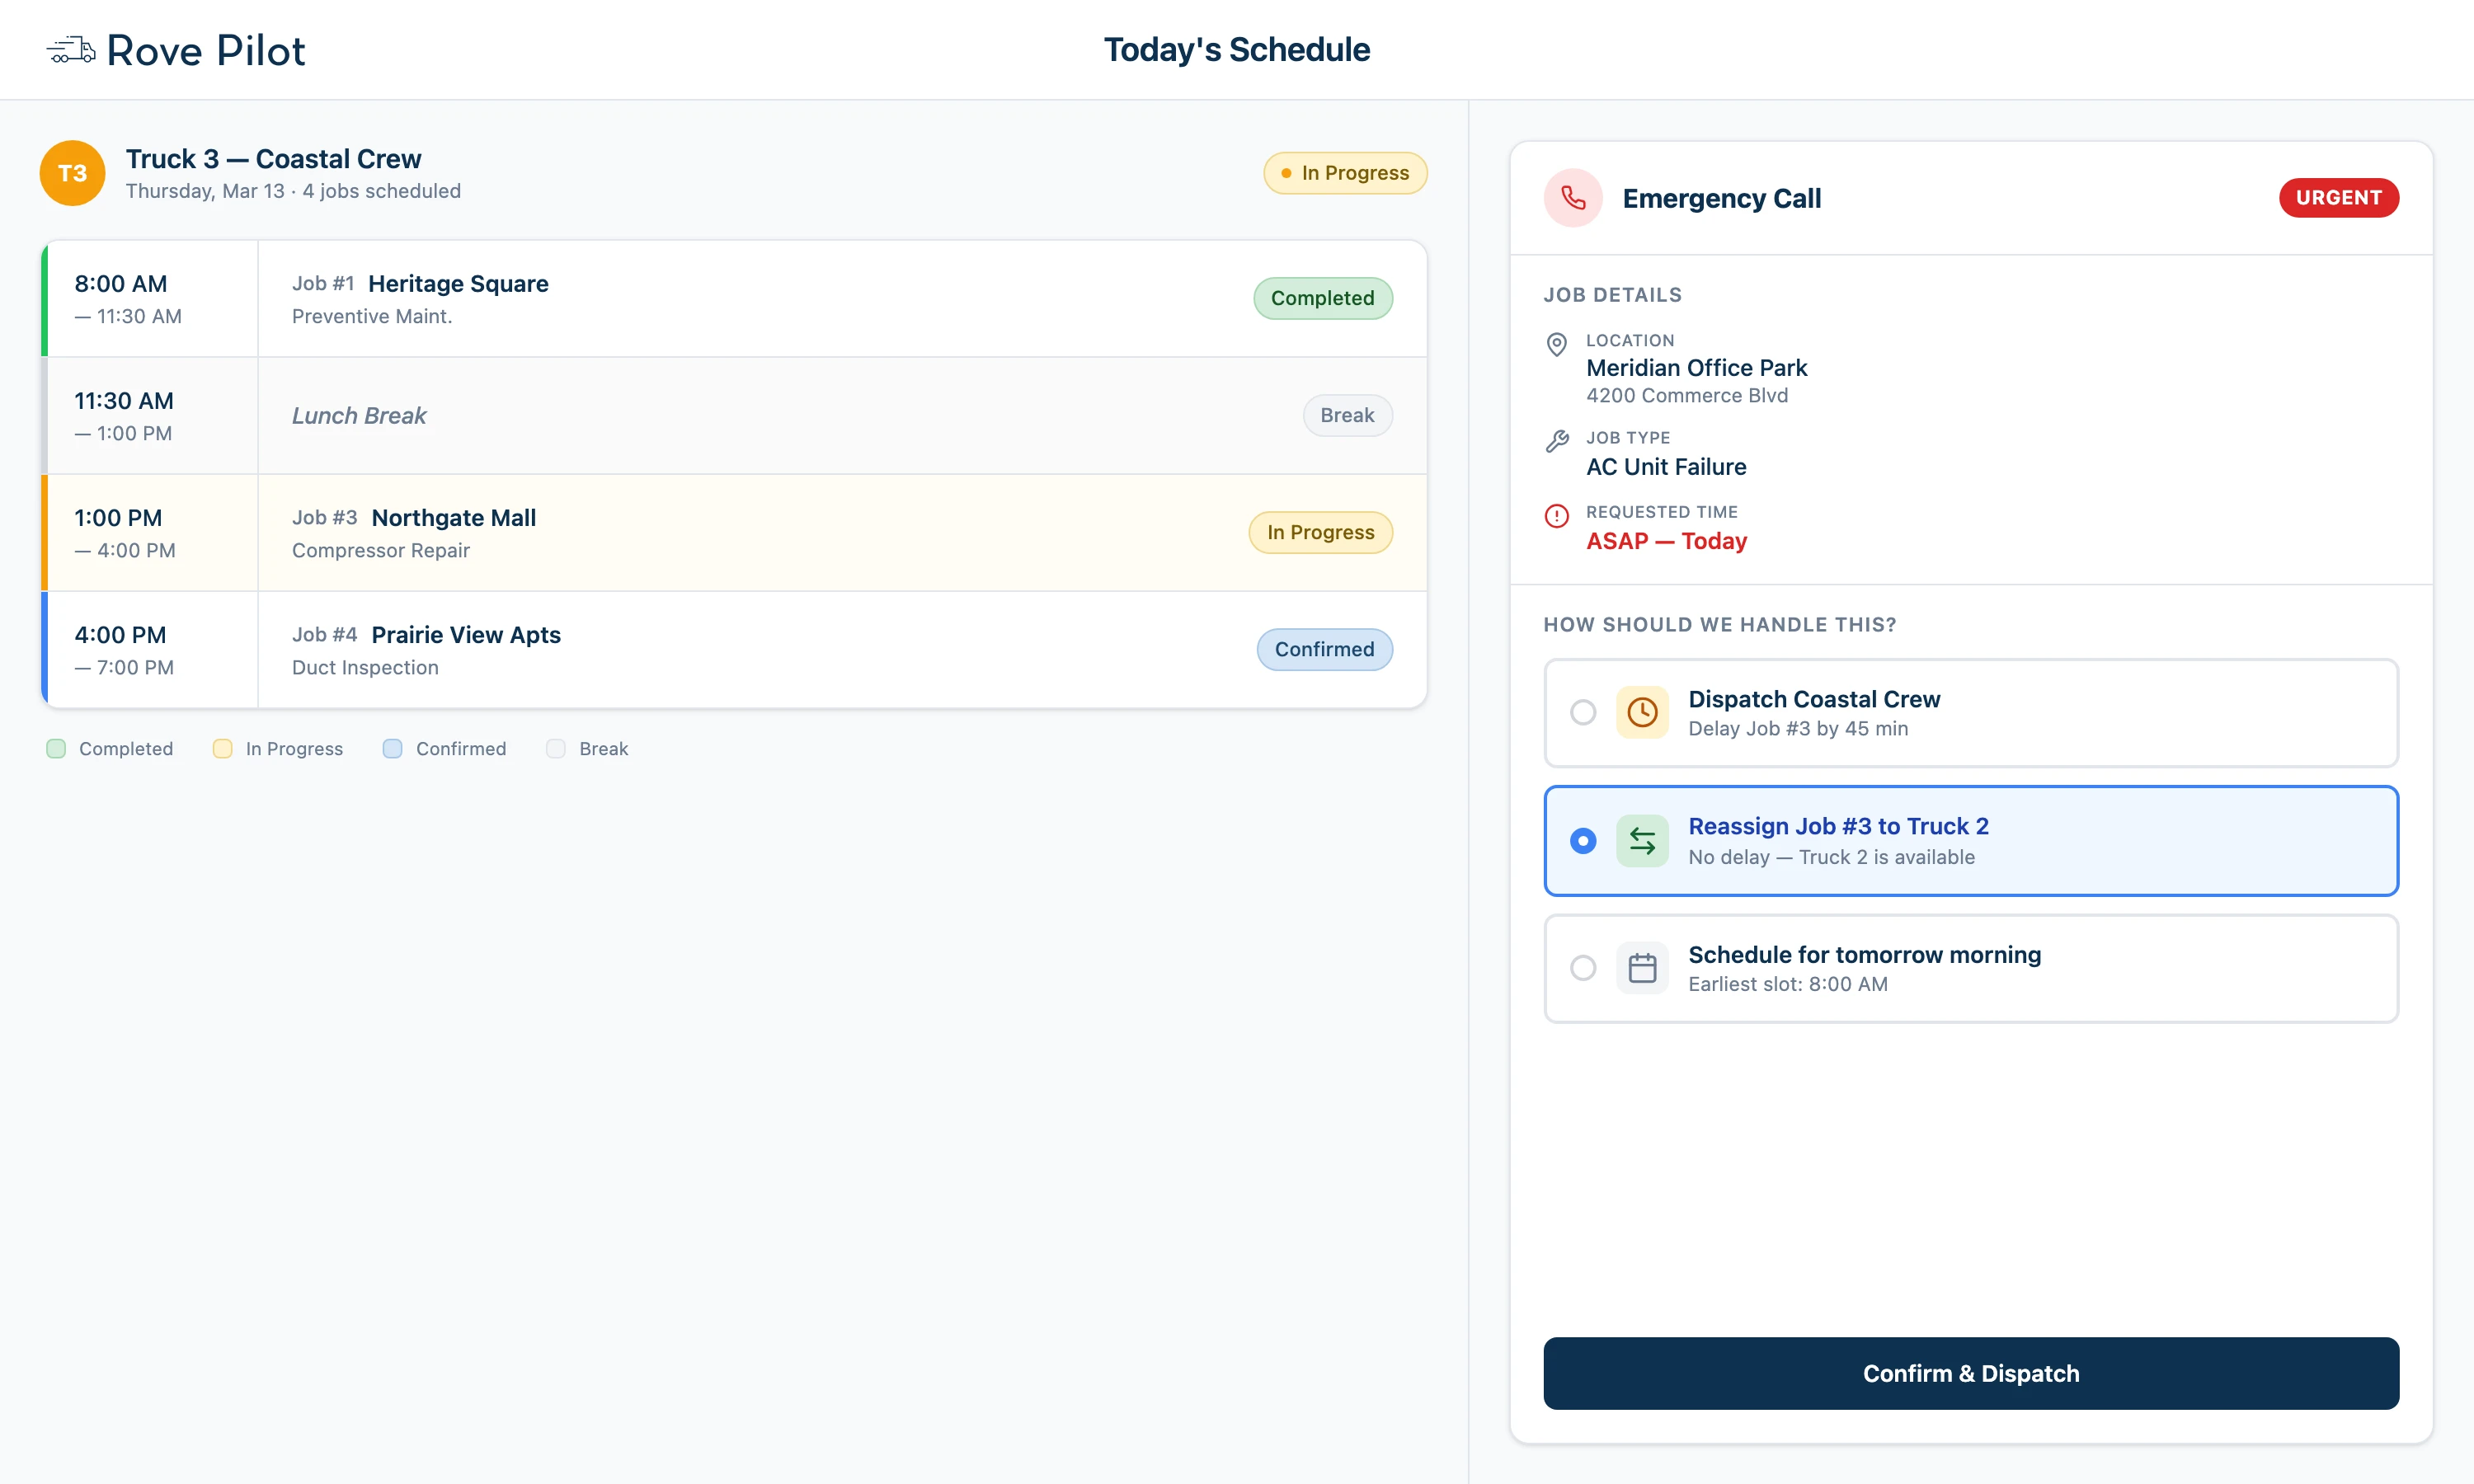The height and width of the screenshot is (1484, 2474).
Task: Select Schedule for tomorrow morning radio
Action: pyautogui.click(x=1583, y=968)
